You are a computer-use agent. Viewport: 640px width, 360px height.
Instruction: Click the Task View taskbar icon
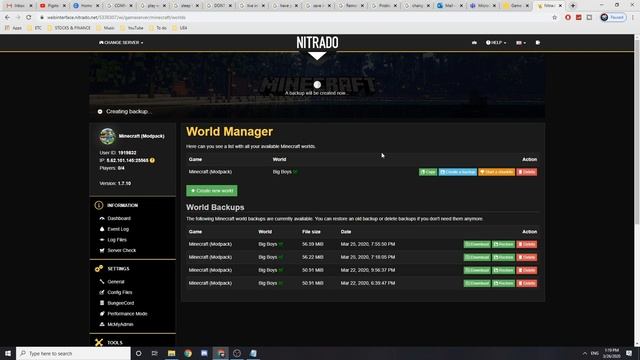tap(155, 353)
